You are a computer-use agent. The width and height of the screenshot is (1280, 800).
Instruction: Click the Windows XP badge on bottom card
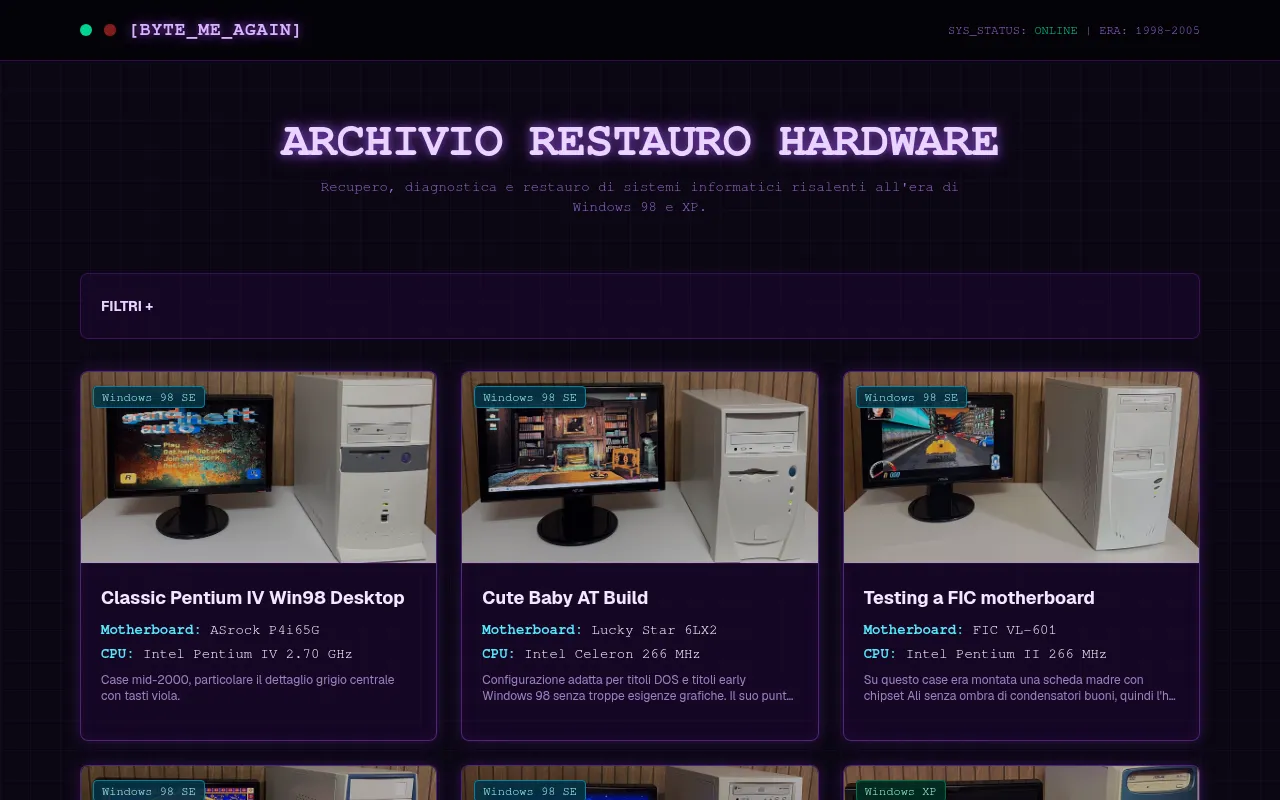click(900, 791)
